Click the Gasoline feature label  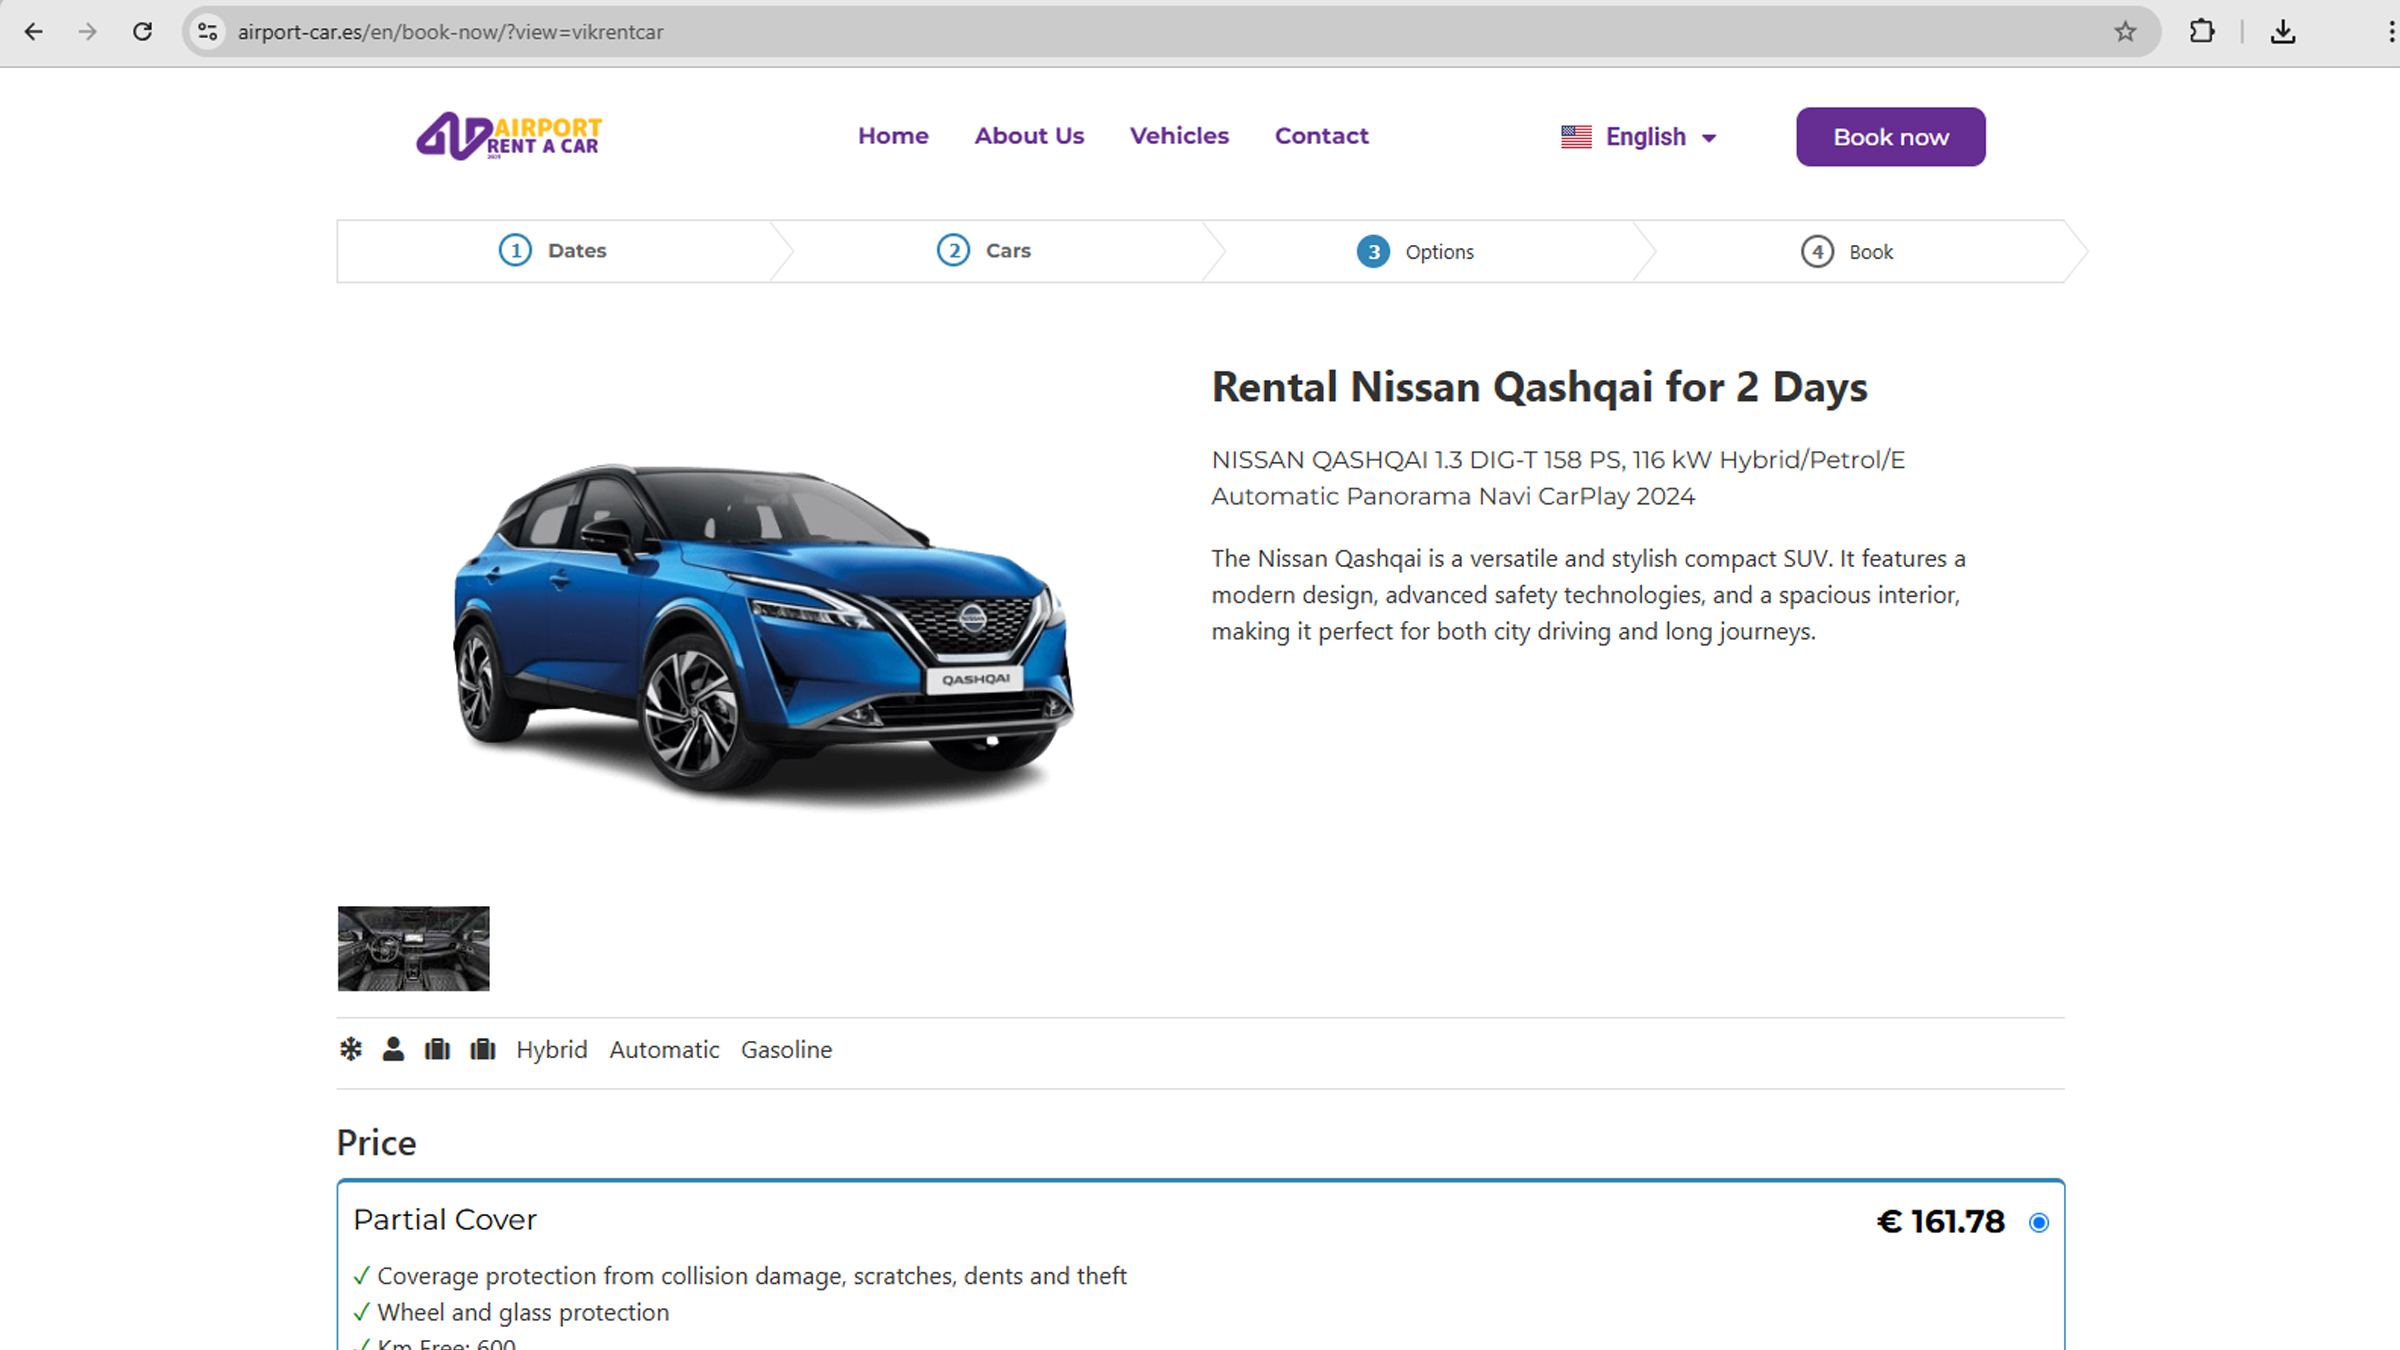[x=786, y=1050]
